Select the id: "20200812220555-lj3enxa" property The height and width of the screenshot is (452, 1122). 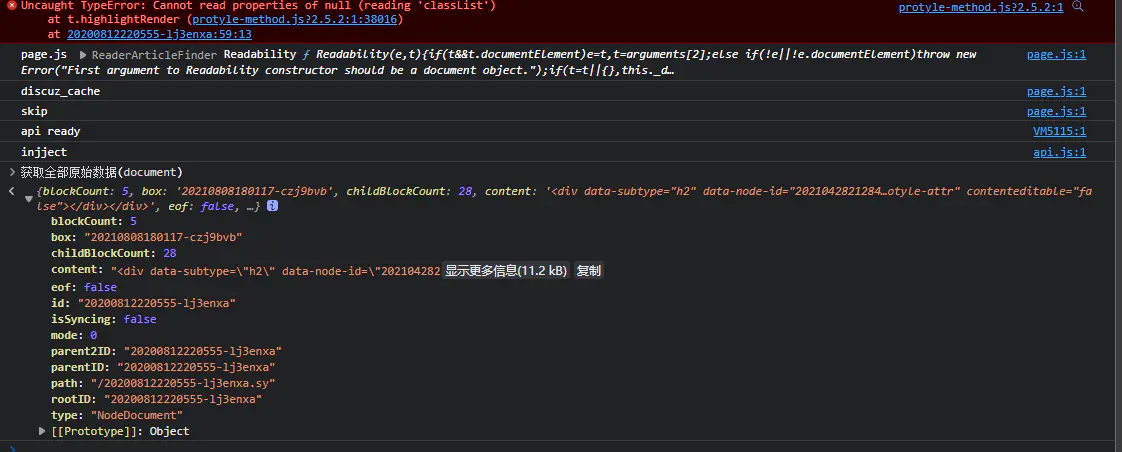143,303
